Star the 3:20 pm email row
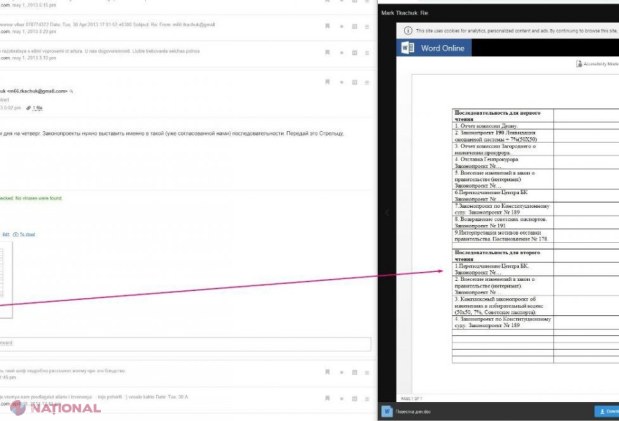Screen dimensions: 619x421 tap(341, 26)
